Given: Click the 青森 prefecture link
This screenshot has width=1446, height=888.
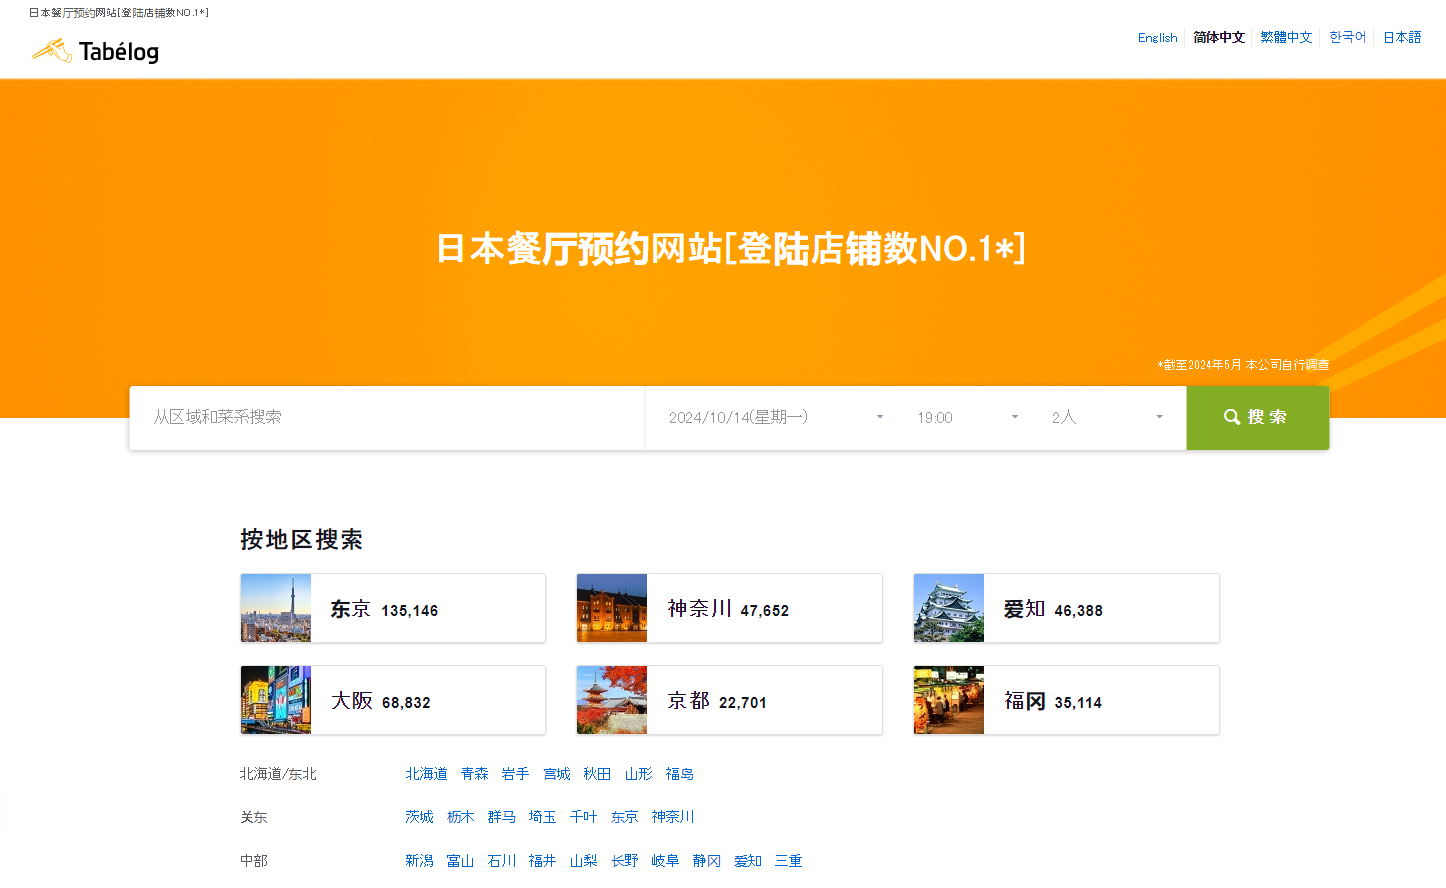Looking at the screenshot, I should tap(474, 774).
